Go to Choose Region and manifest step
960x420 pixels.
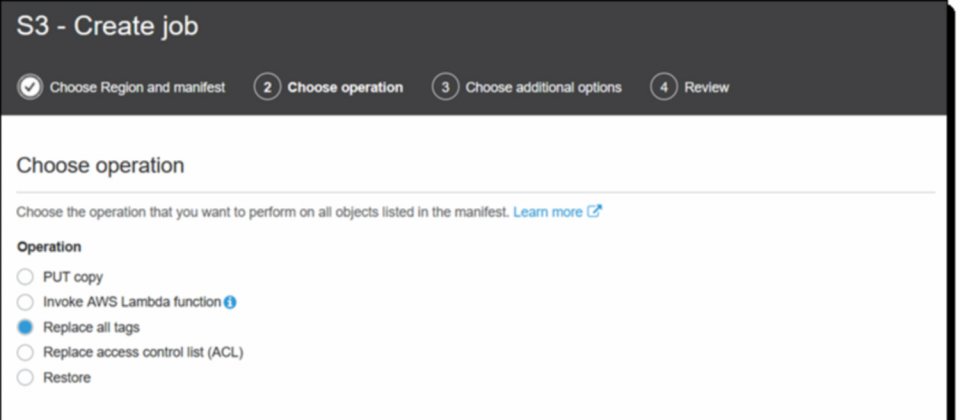point(137,88)
